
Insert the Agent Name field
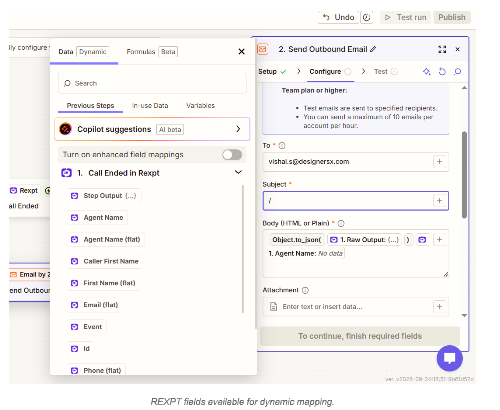pyautogui.click(x=97, y=218)
